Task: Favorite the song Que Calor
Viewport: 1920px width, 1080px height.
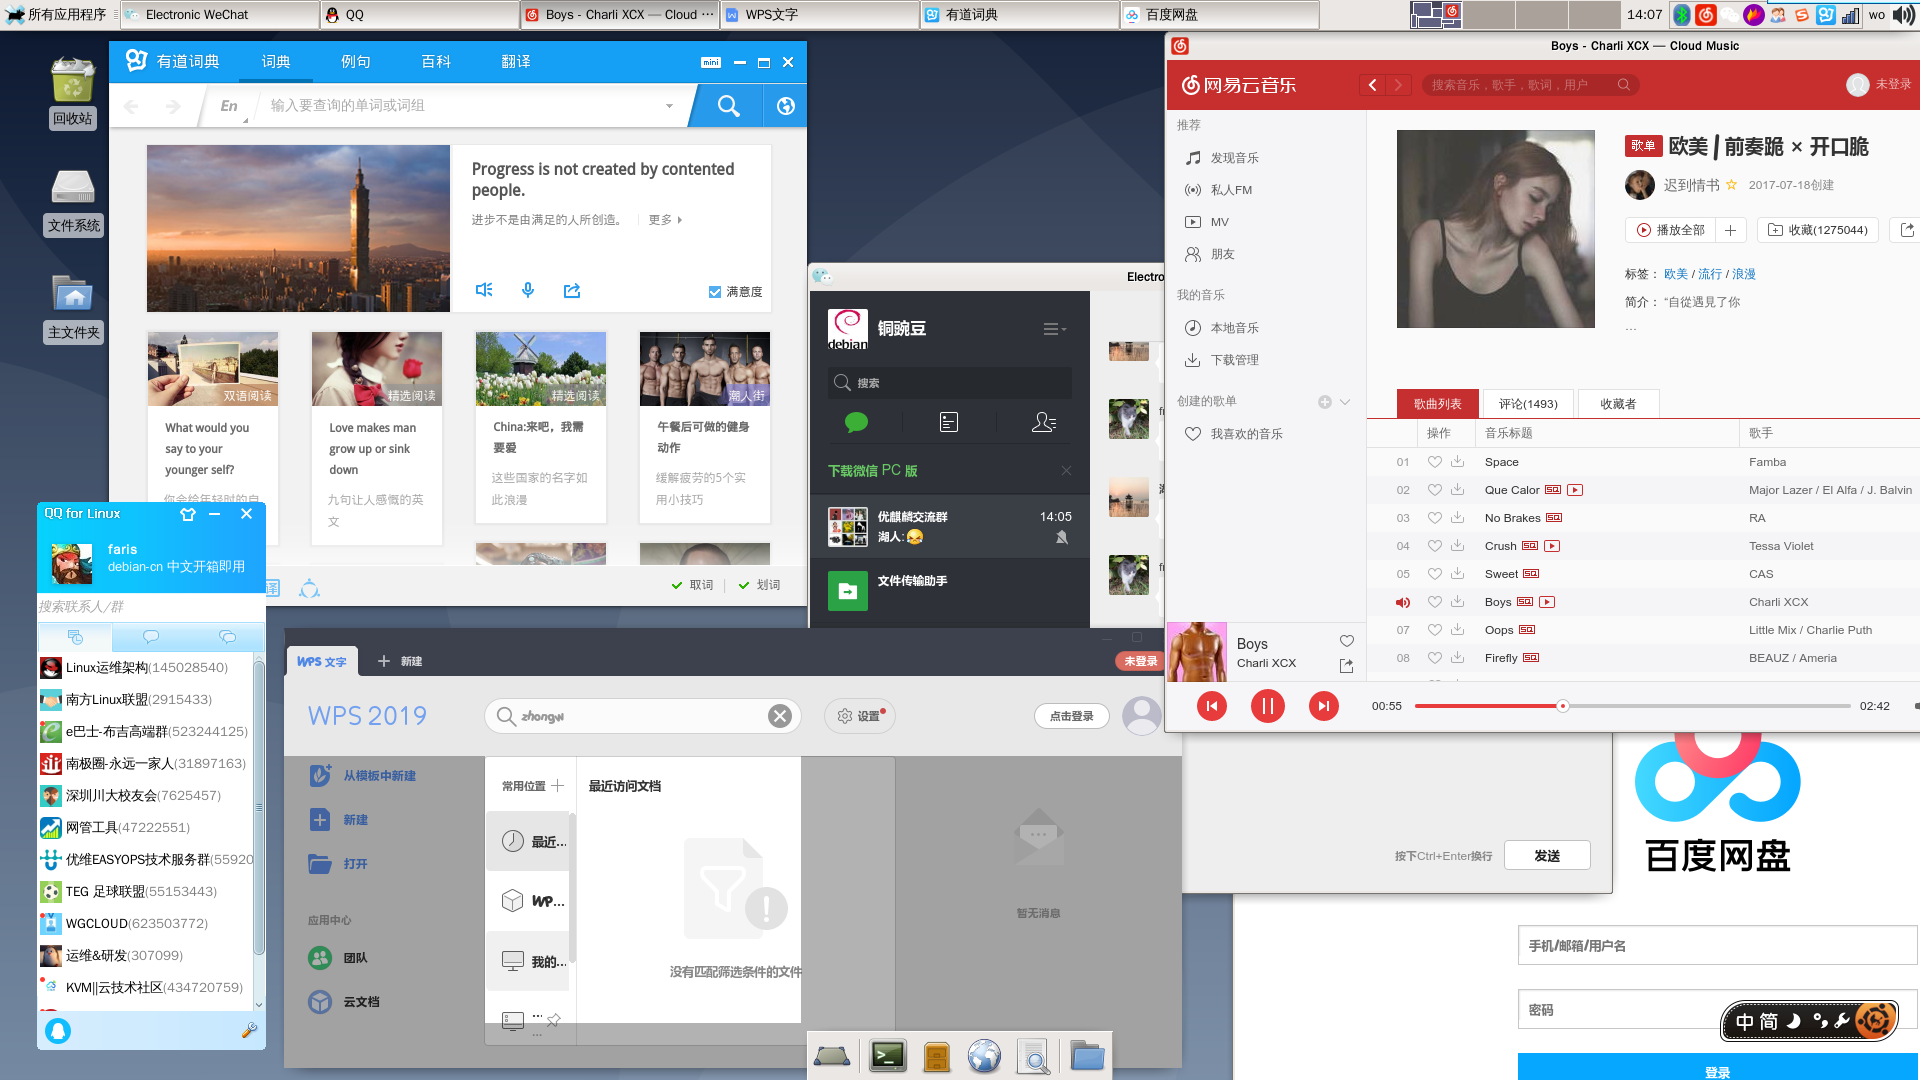Action: [x=1434, y=490]
